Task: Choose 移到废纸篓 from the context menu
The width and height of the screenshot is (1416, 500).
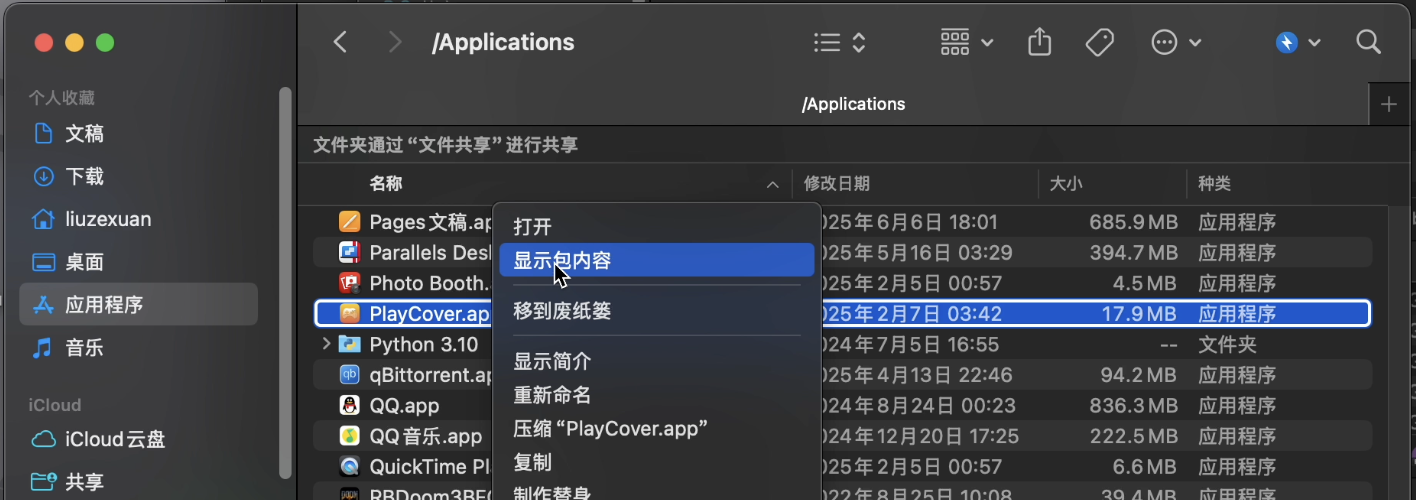Action: pos(656,311)
